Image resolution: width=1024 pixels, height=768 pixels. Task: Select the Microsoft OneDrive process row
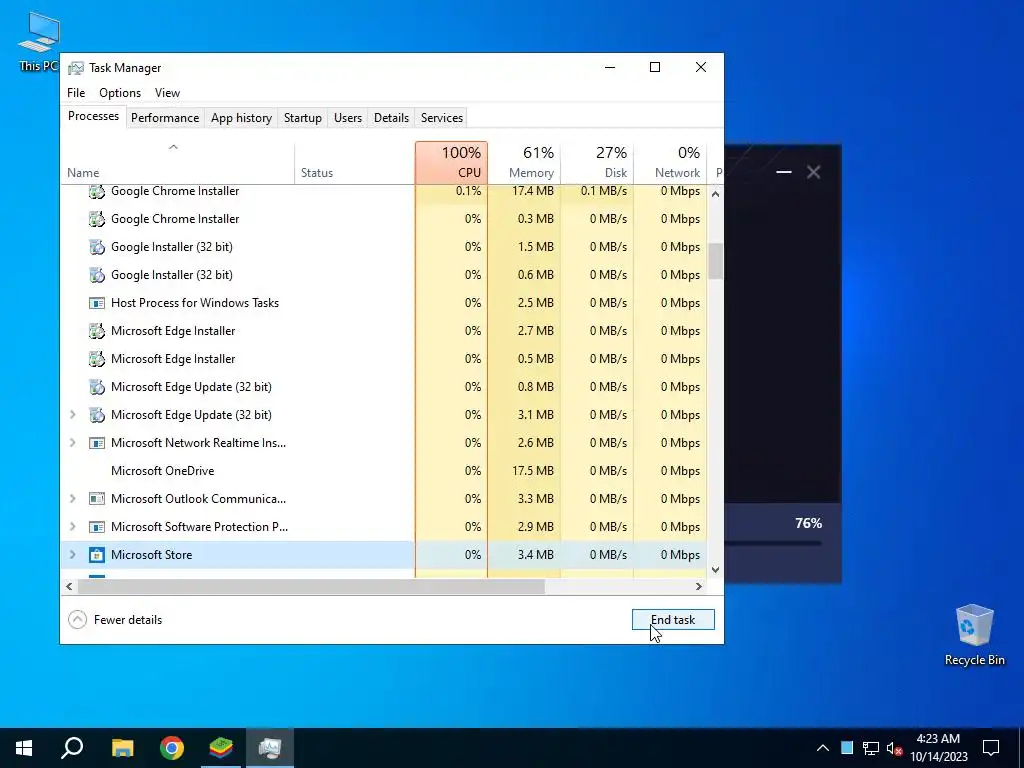383,471
